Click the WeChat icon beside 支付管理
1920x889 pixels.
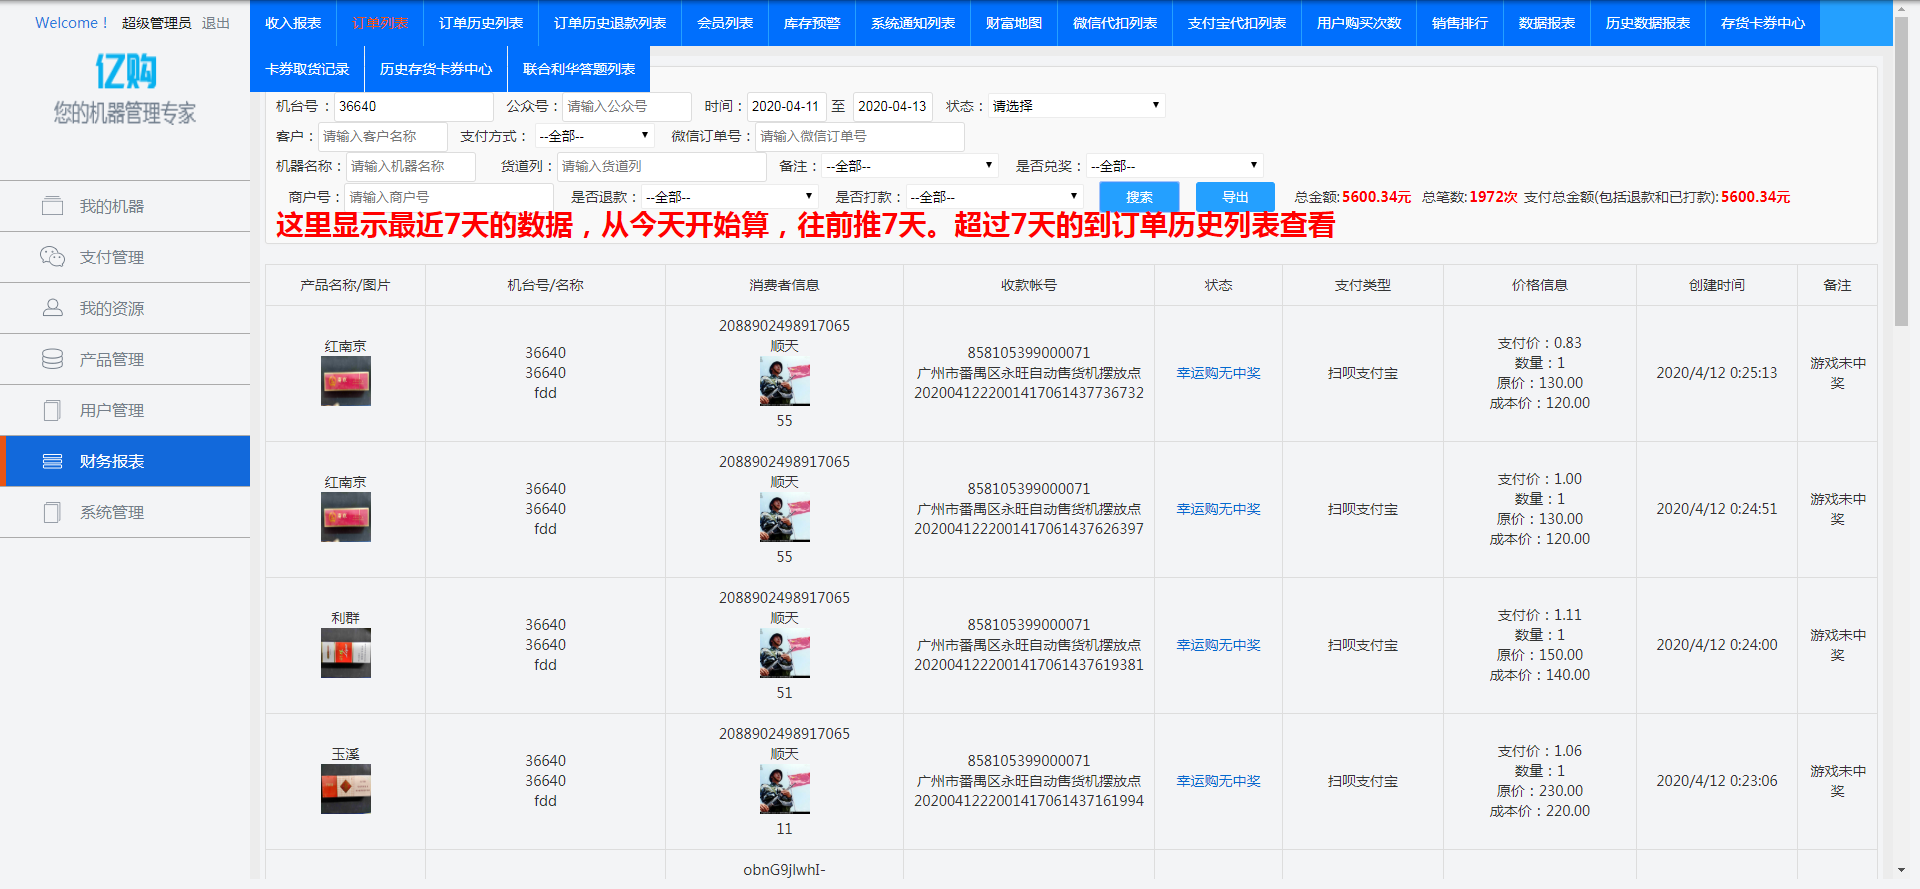point(52,257)
